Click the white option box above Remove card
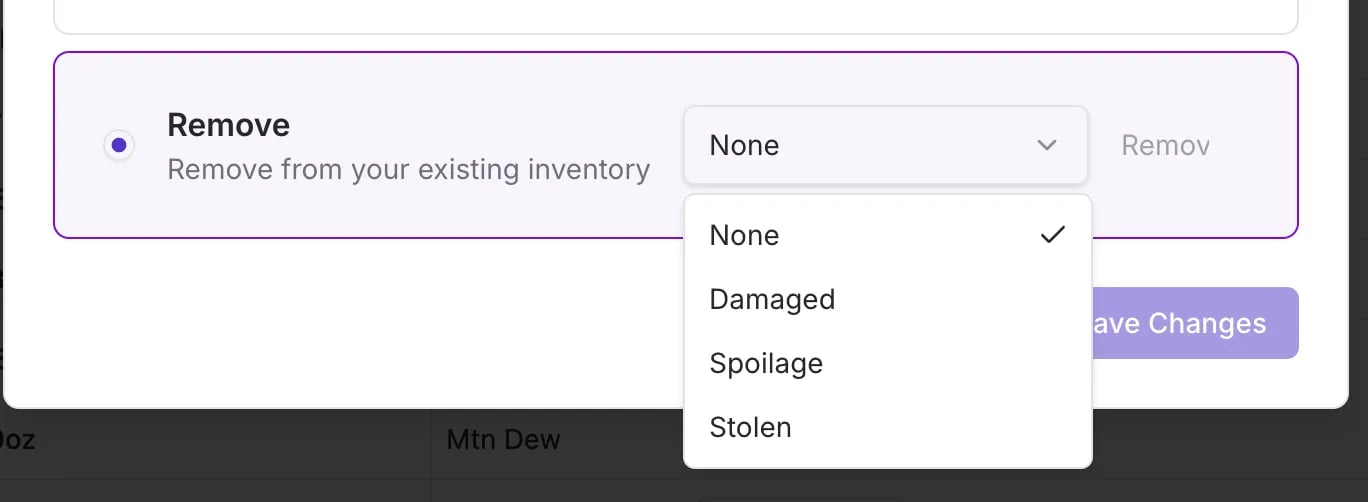Viewport: 1368px width, 502px height. coord(676,16)
